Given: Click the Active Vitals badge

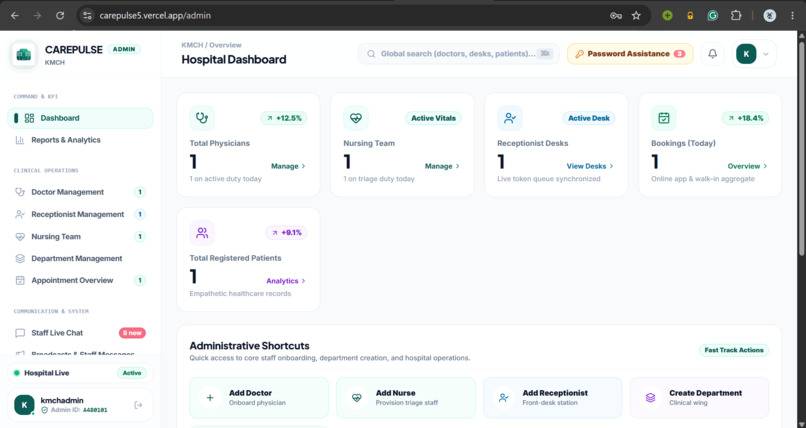Looking at the screenshot, I should point(433,118).
